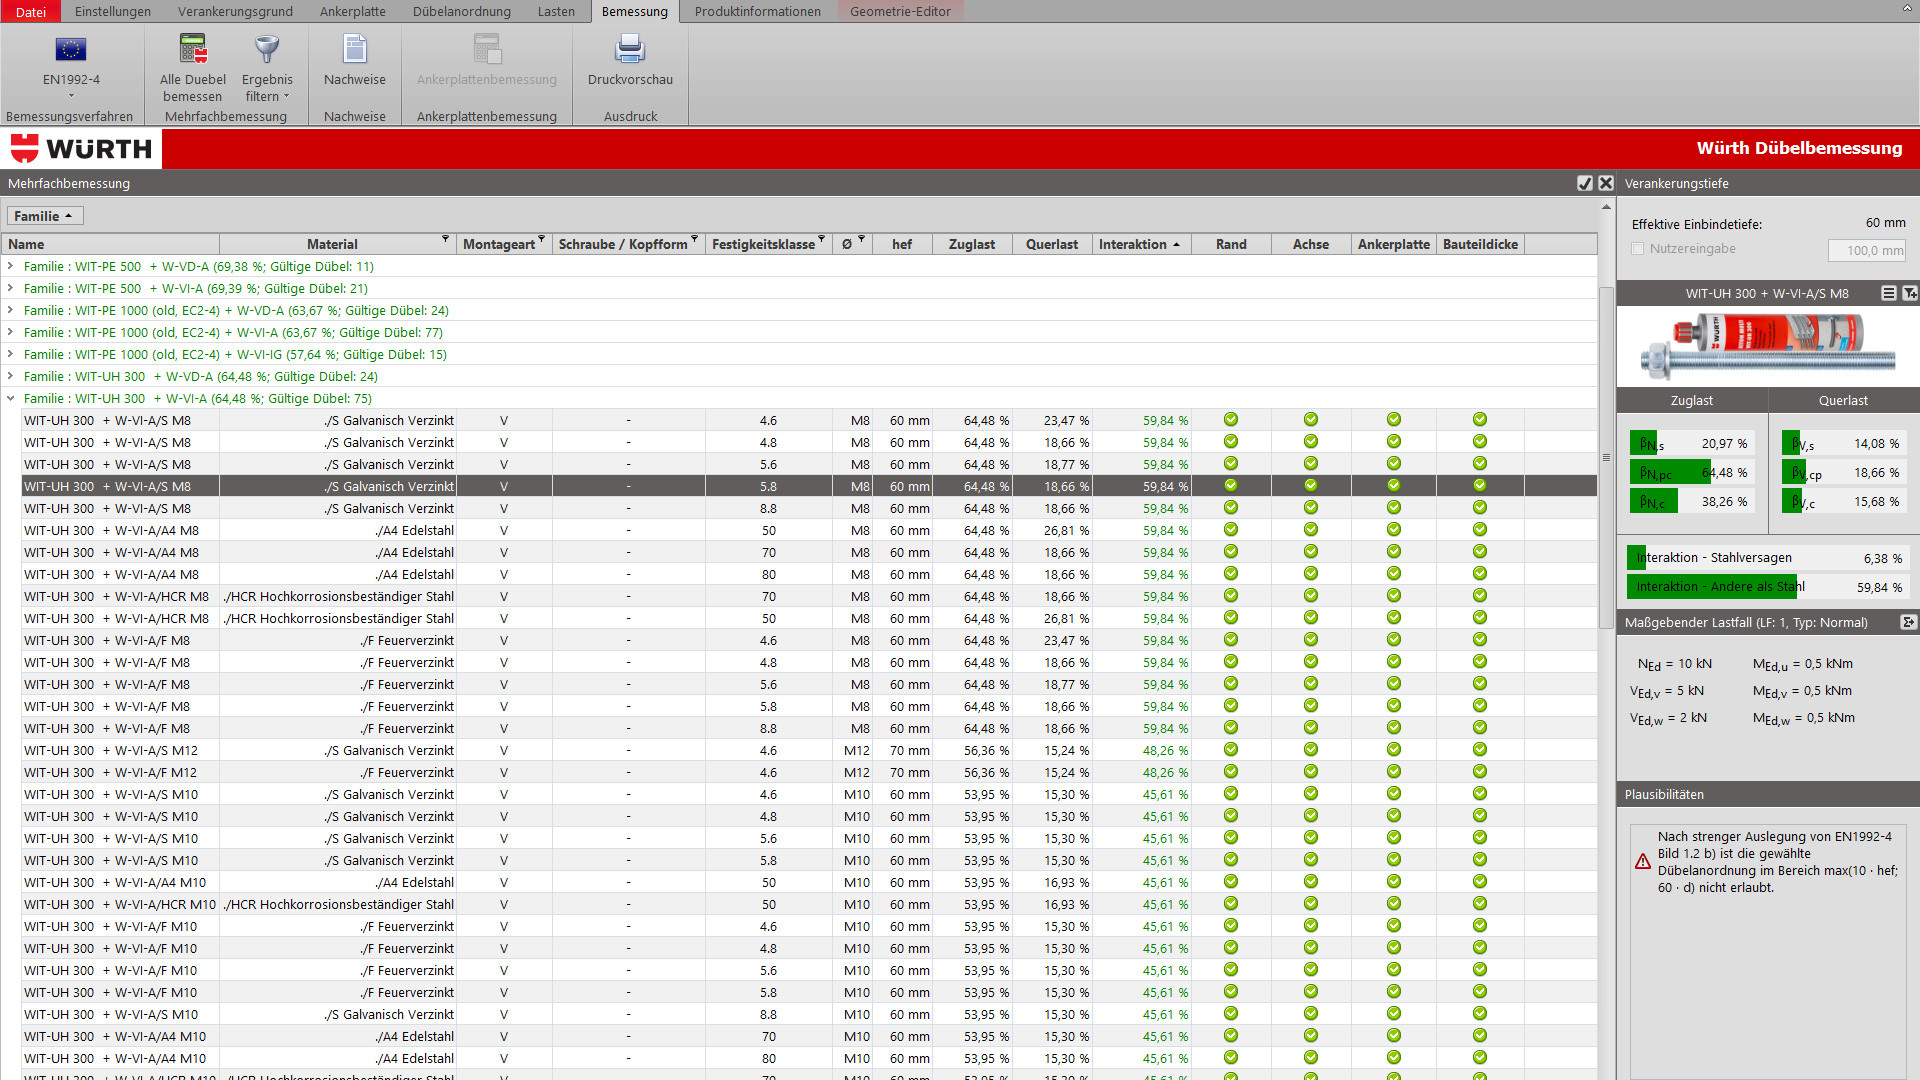Open filter icon on Ø diameter column
Viewport: 1920px width, 1080px height.
[x=861, y=240]
